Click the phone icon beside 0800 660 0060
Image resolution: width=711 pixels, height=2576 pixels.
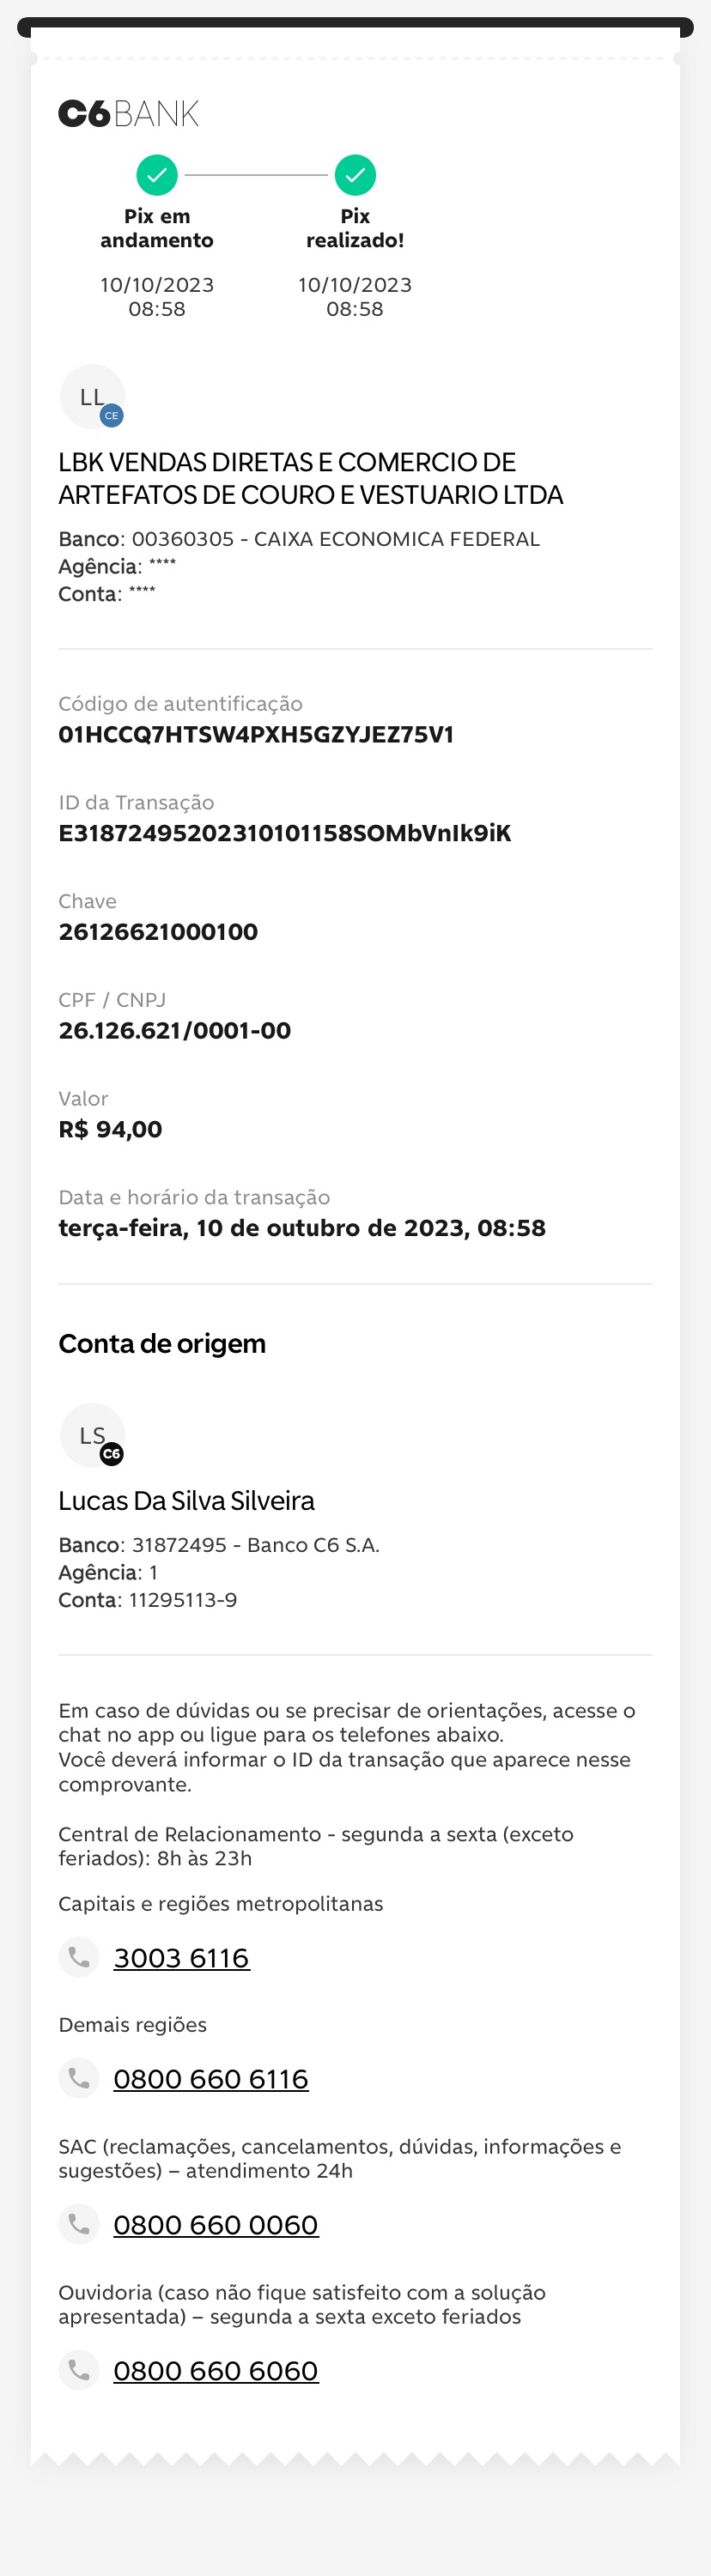pyautogui.click(x=79, y=2224)
